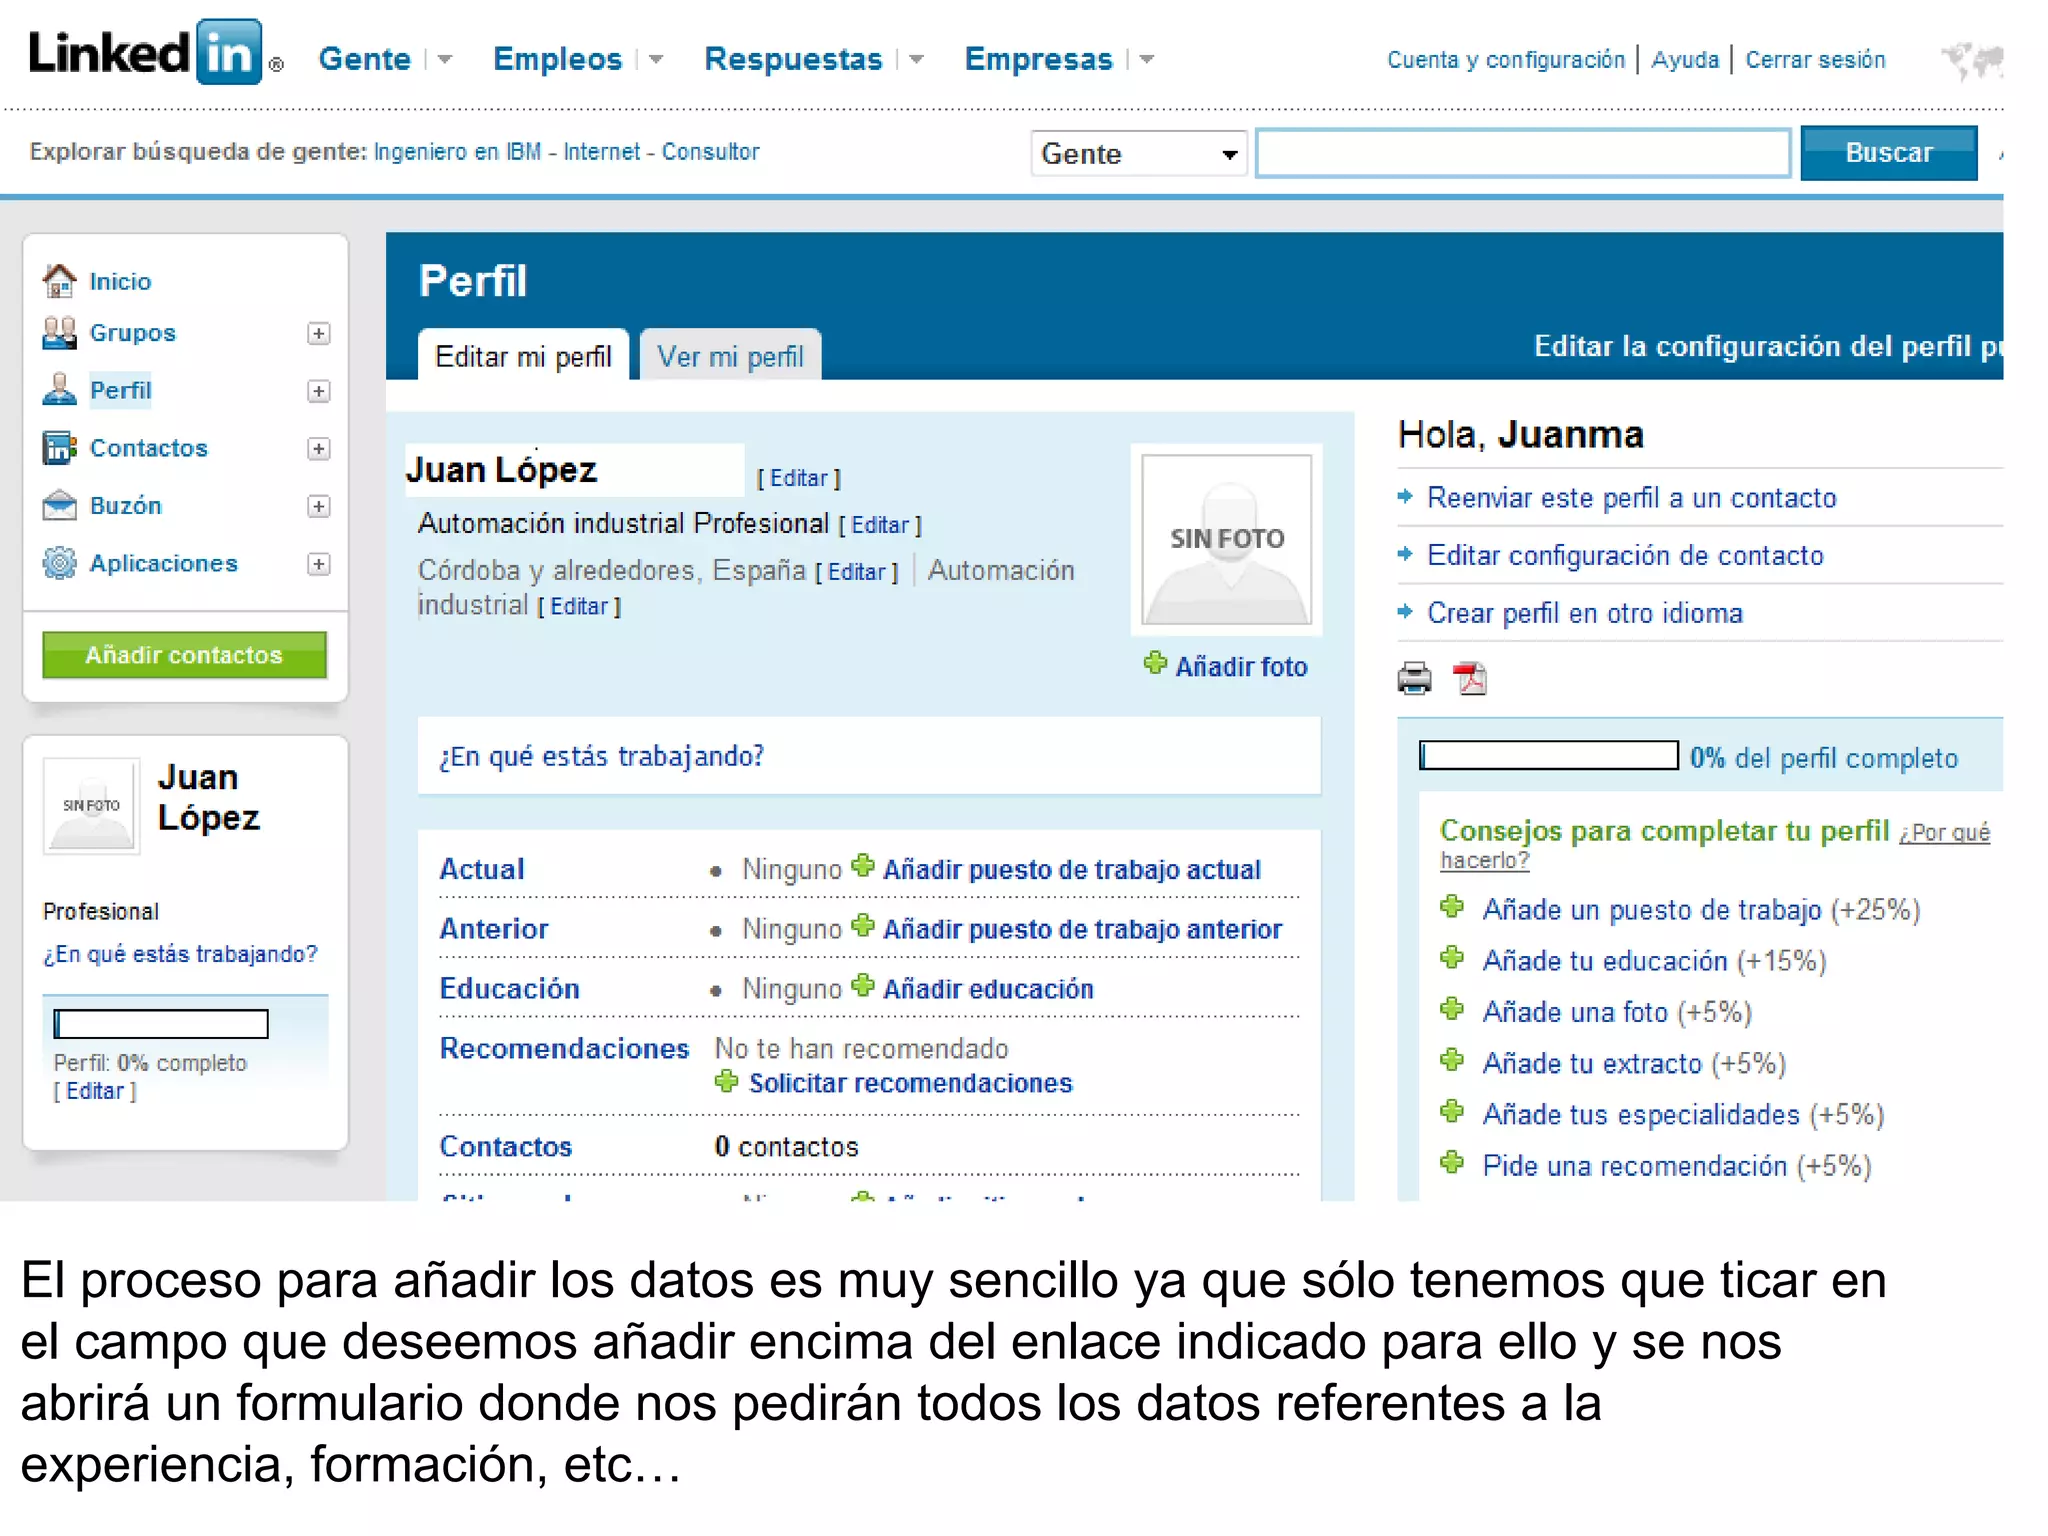Expand the Contactos sidebar section
2048x1536 pixels.
point(318,449)
